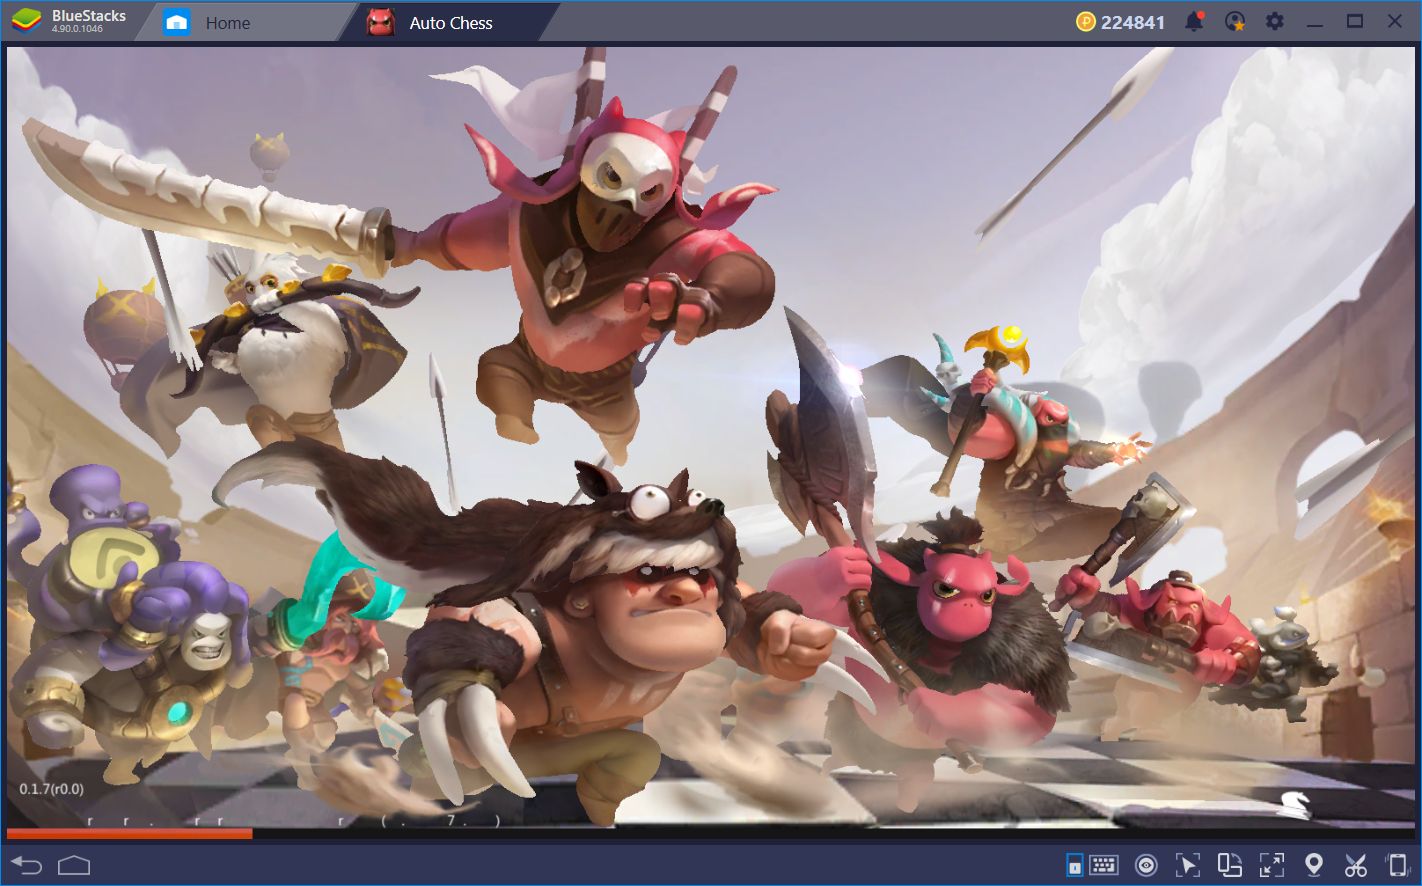Open the keyboard controls editor
The width and height of the screenshot is (1422, 886).
tap(1104, 864)
